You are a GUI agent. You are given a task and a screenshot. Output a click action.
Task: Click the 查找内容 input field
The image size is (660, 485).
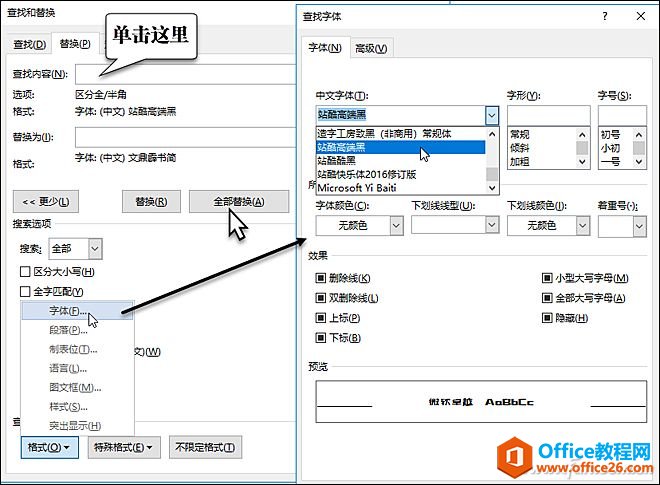tap(186, 75)
